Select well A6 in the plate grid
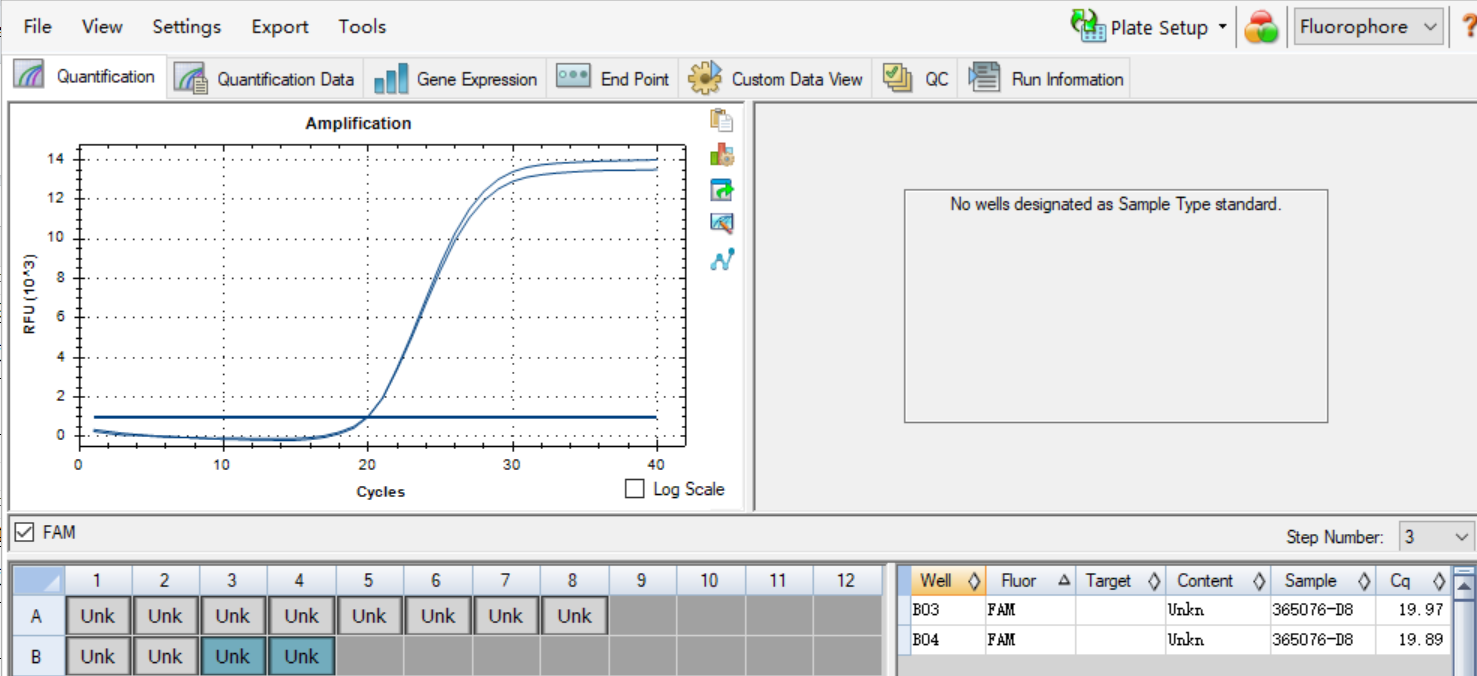Screen dimensions: 1477x676 pos(437,616)
